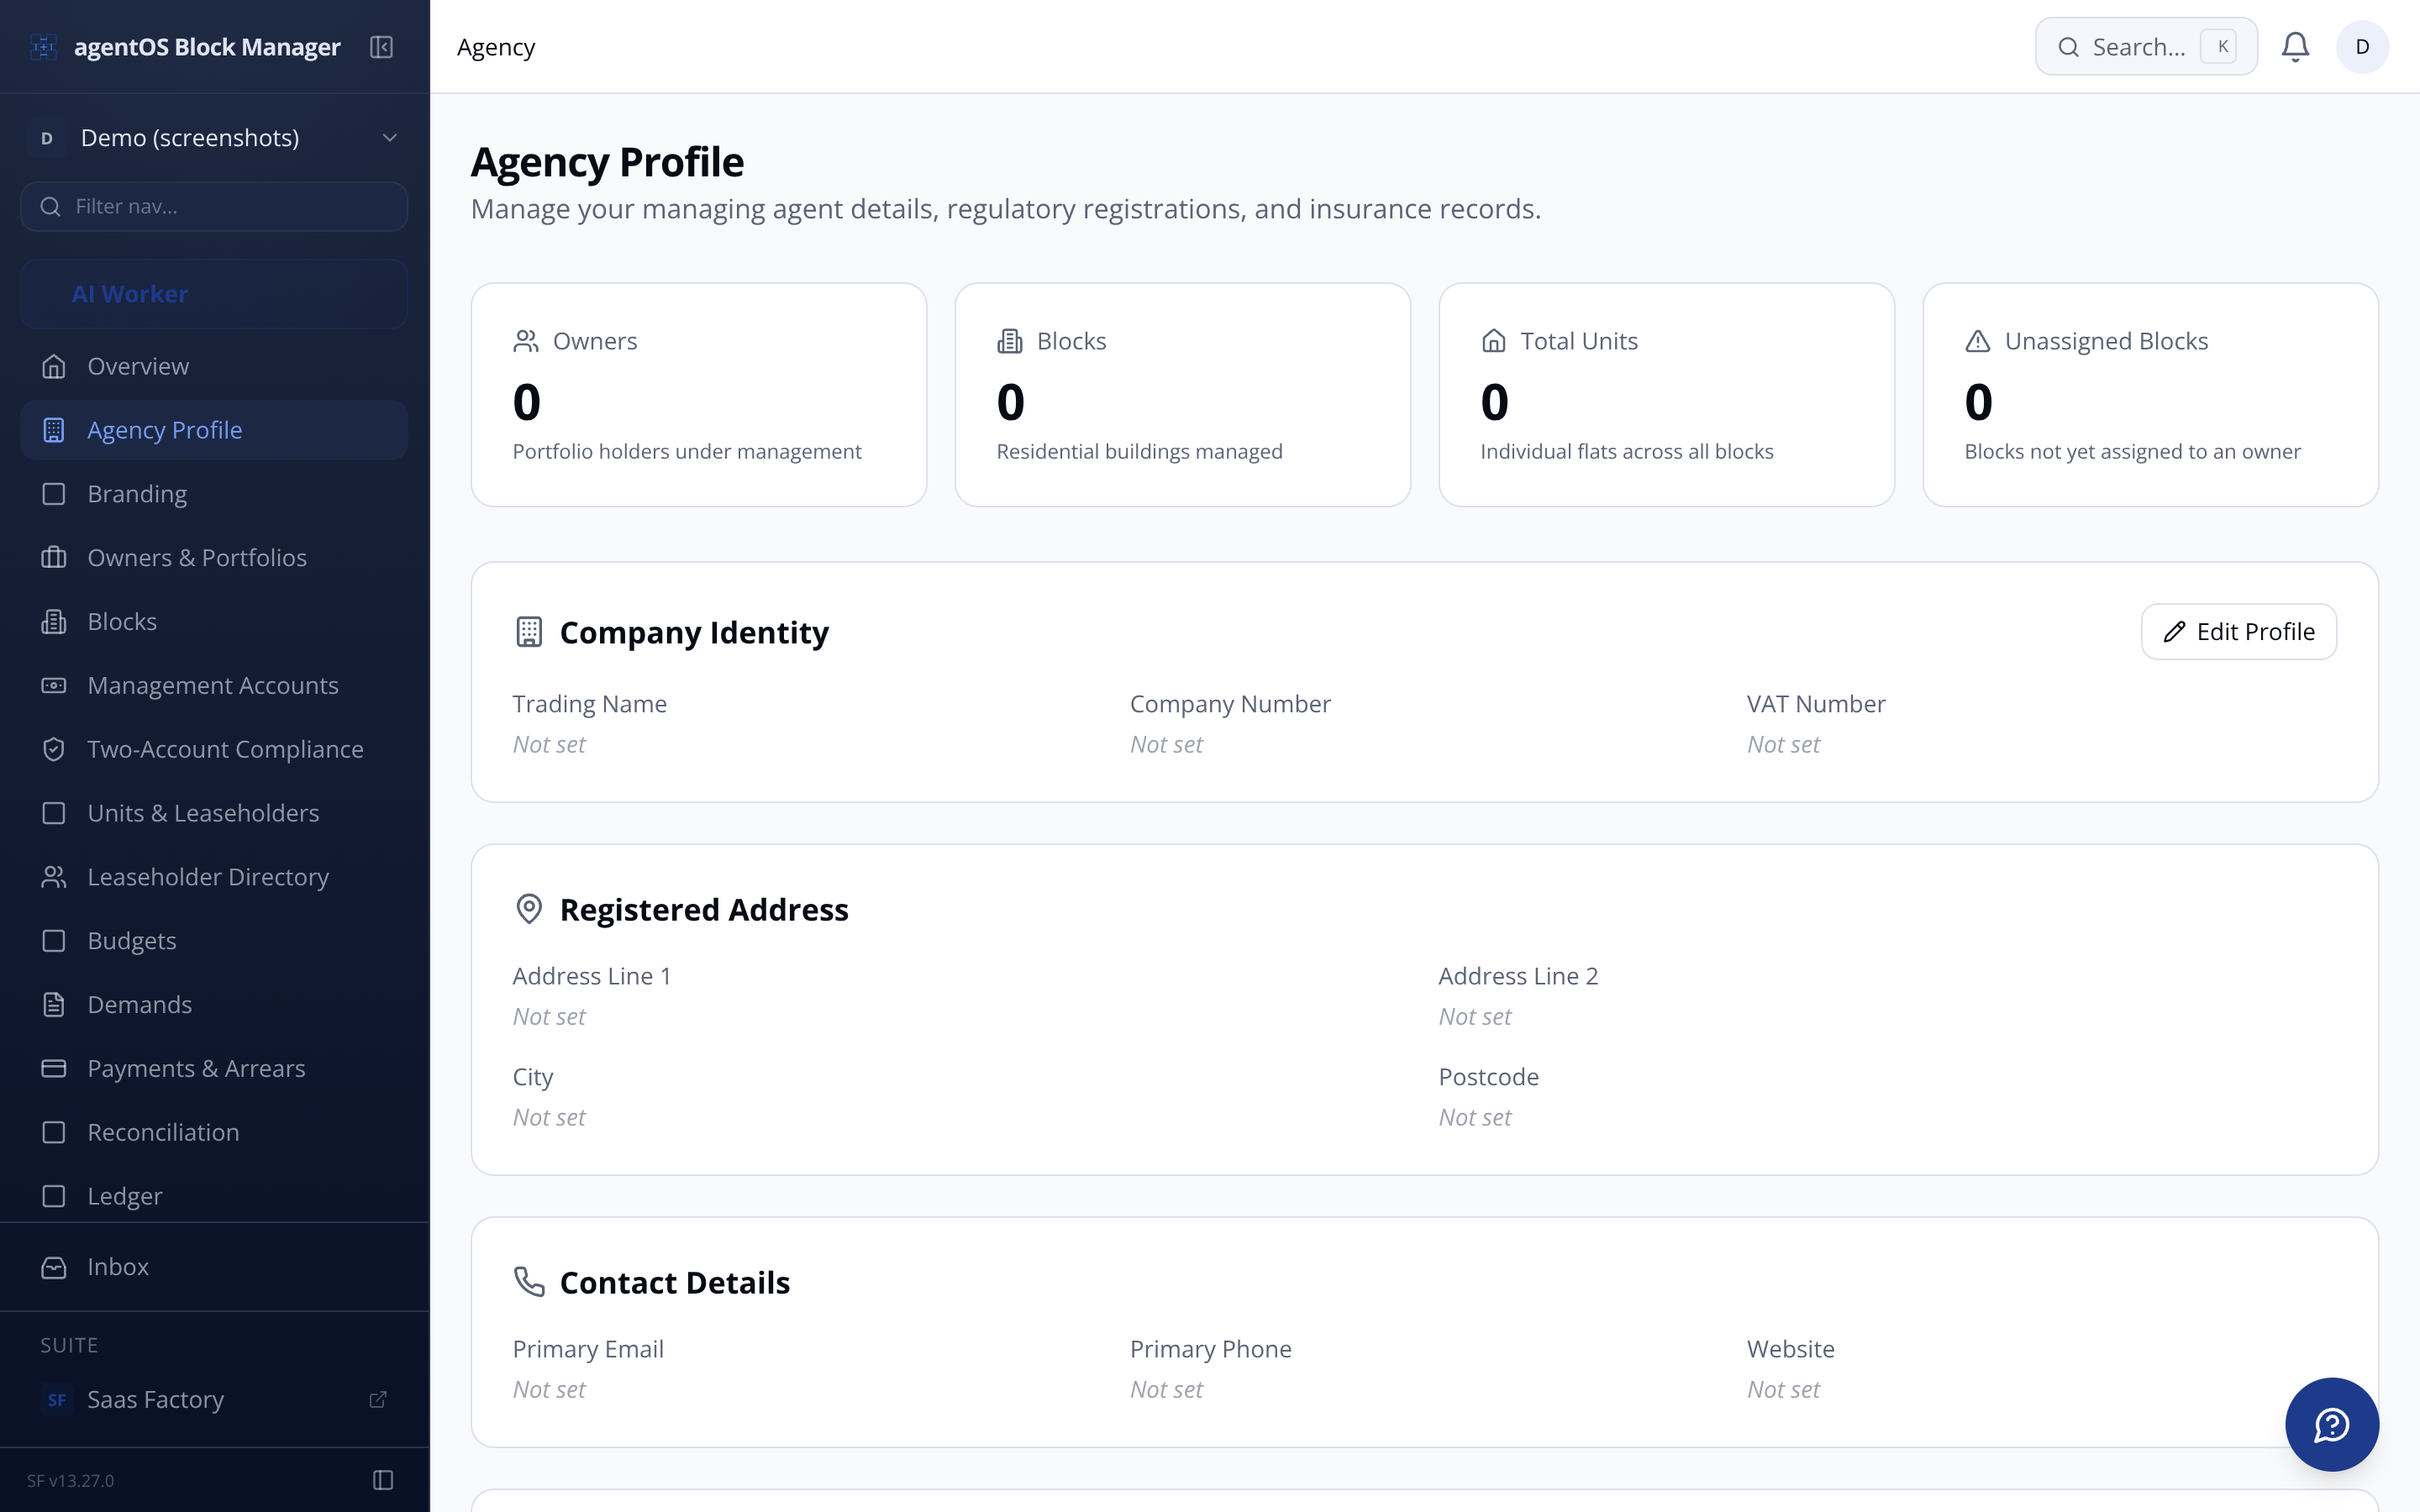The image size is (2420, 1512).
Task: Click the Management Accounts banknote icon
Action: pyautogui.click(x=54, y=686)
